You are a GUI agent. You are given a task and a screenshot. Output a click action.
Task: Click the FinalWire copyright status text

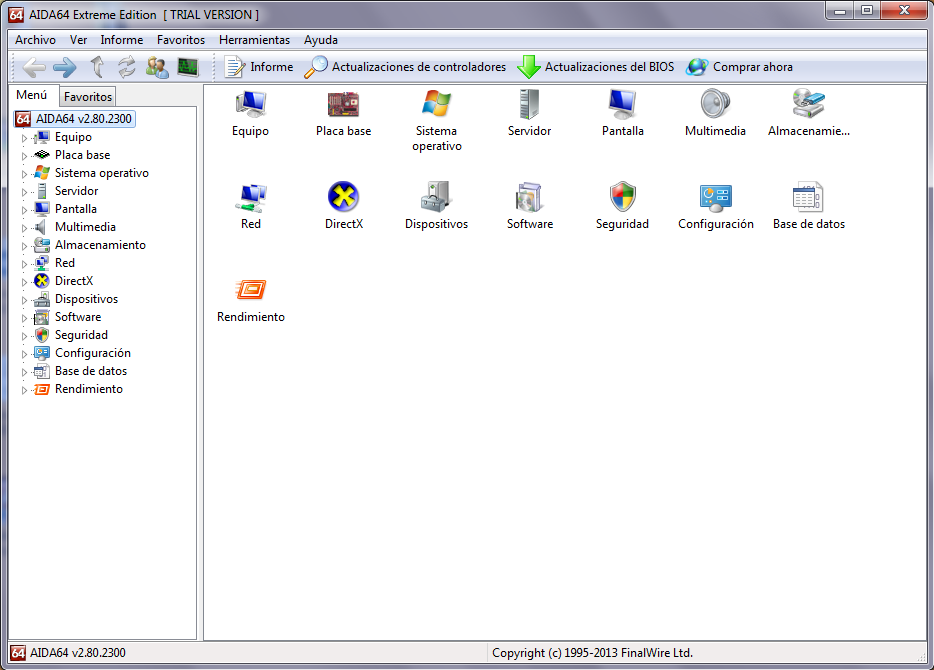[592, 653]
